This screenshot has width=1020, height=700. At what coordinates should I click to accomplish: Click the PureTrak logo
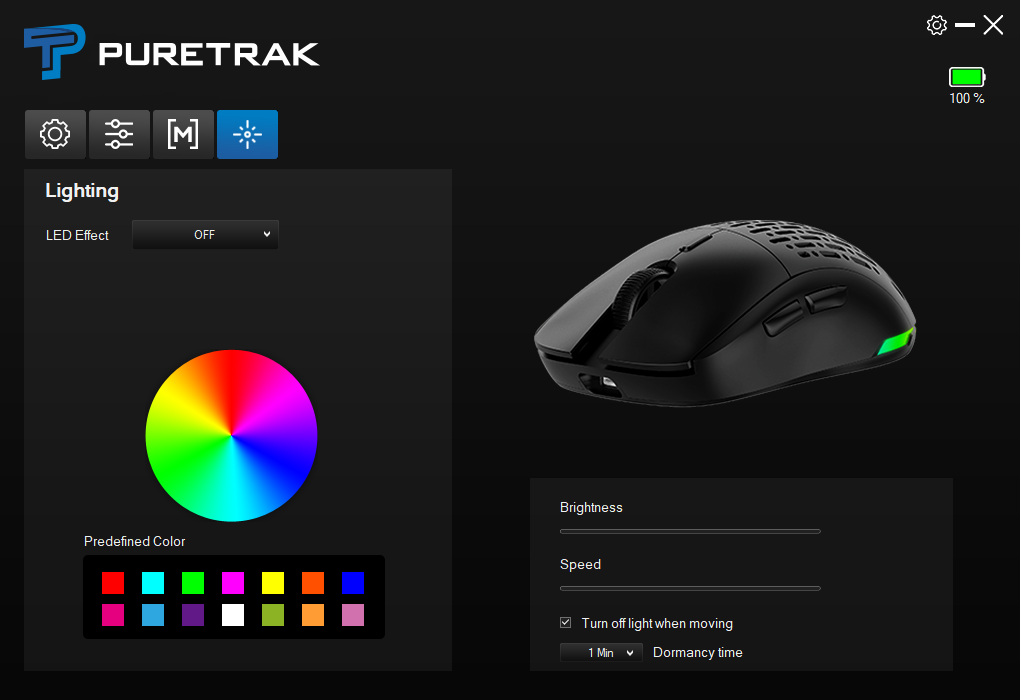pyautogui.click(x=171, y=53)
